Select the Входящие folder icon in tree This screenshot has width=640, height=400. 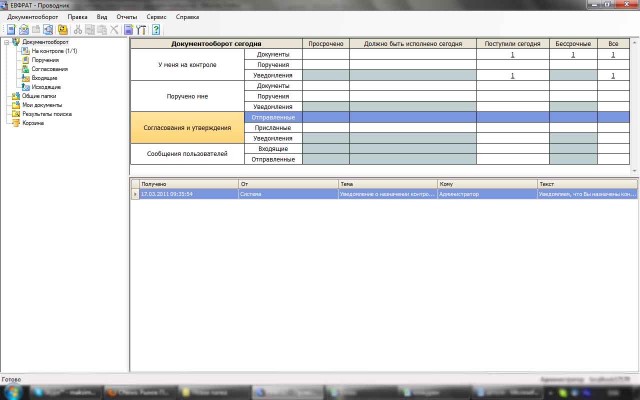click(x=25, y=78)
